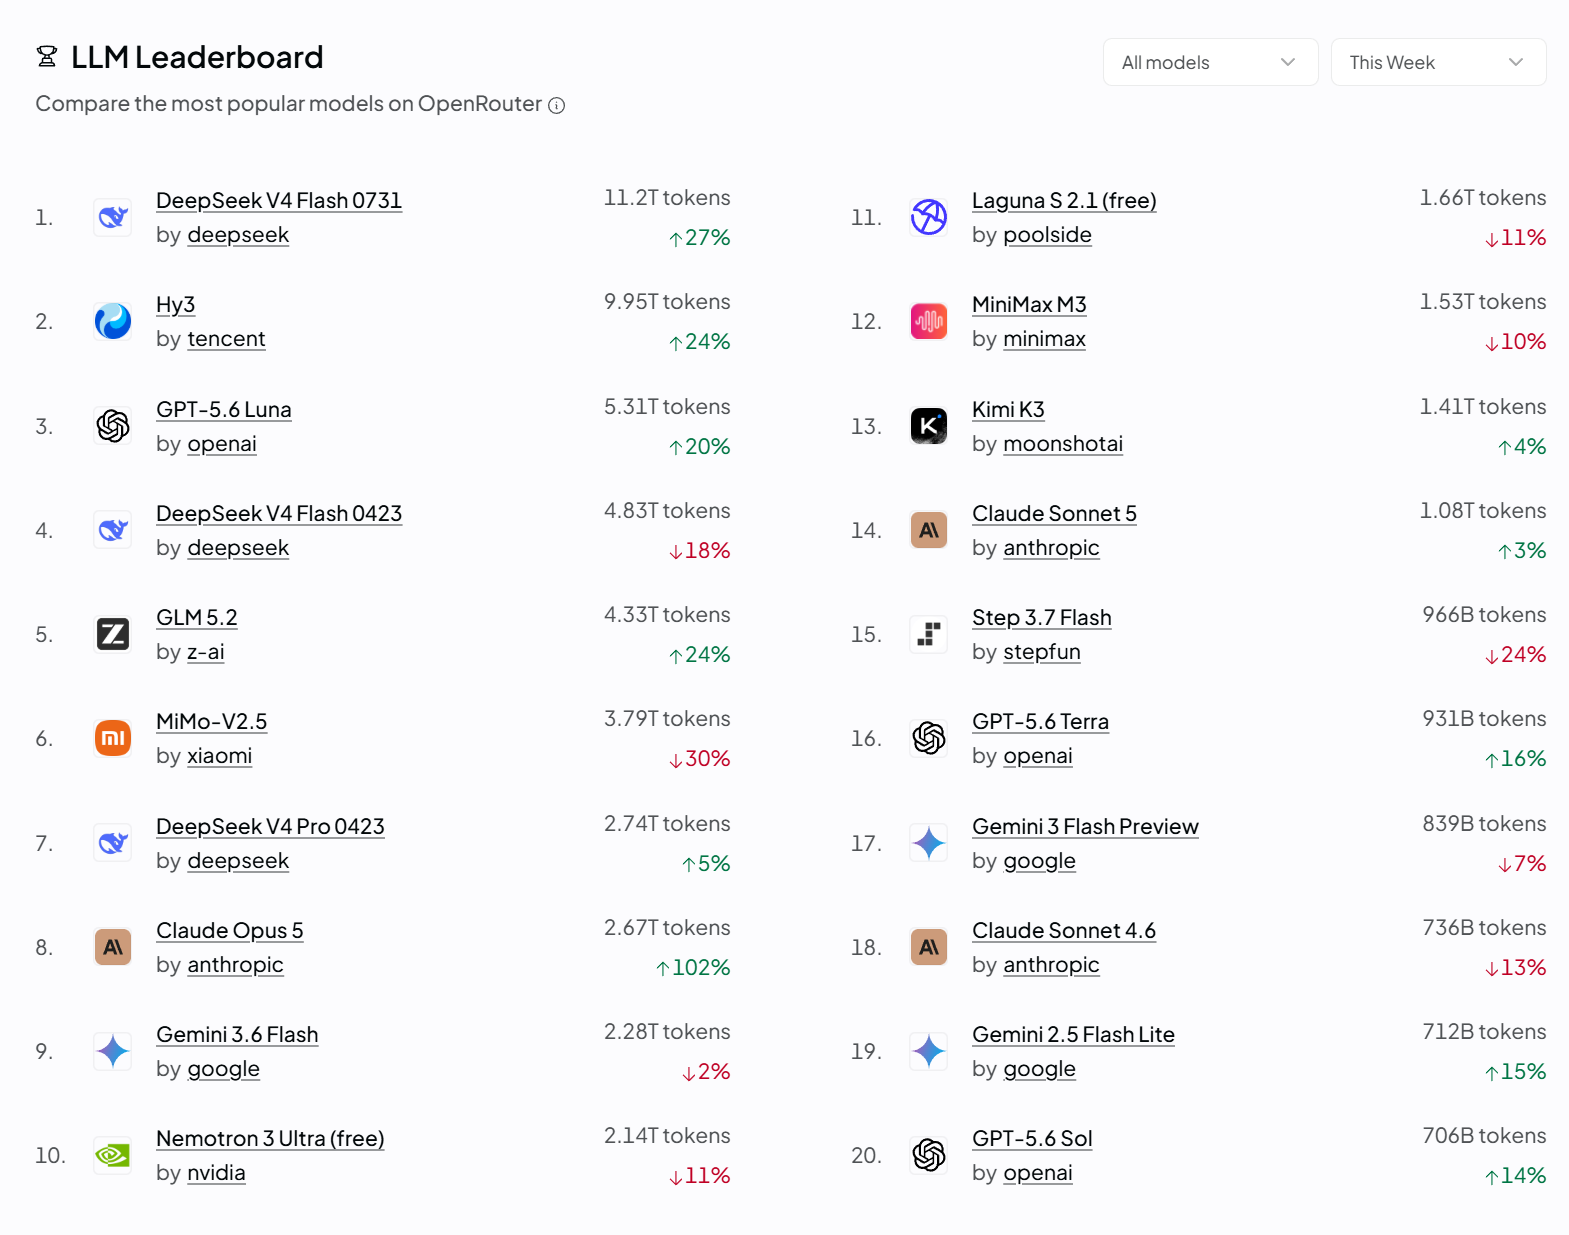
Task: Click the LLM Leaderboard trophy icon
Action: click(47, 57)
